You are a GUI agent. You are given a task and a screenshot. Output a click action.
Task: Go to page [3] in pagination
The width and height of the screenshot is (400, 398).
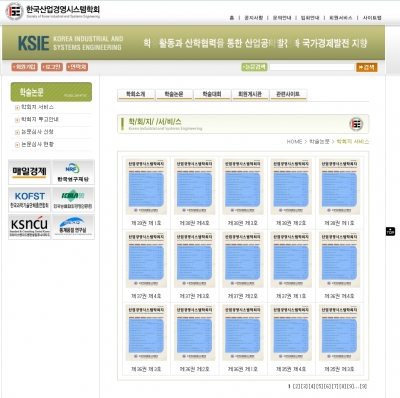pos(304,386)
